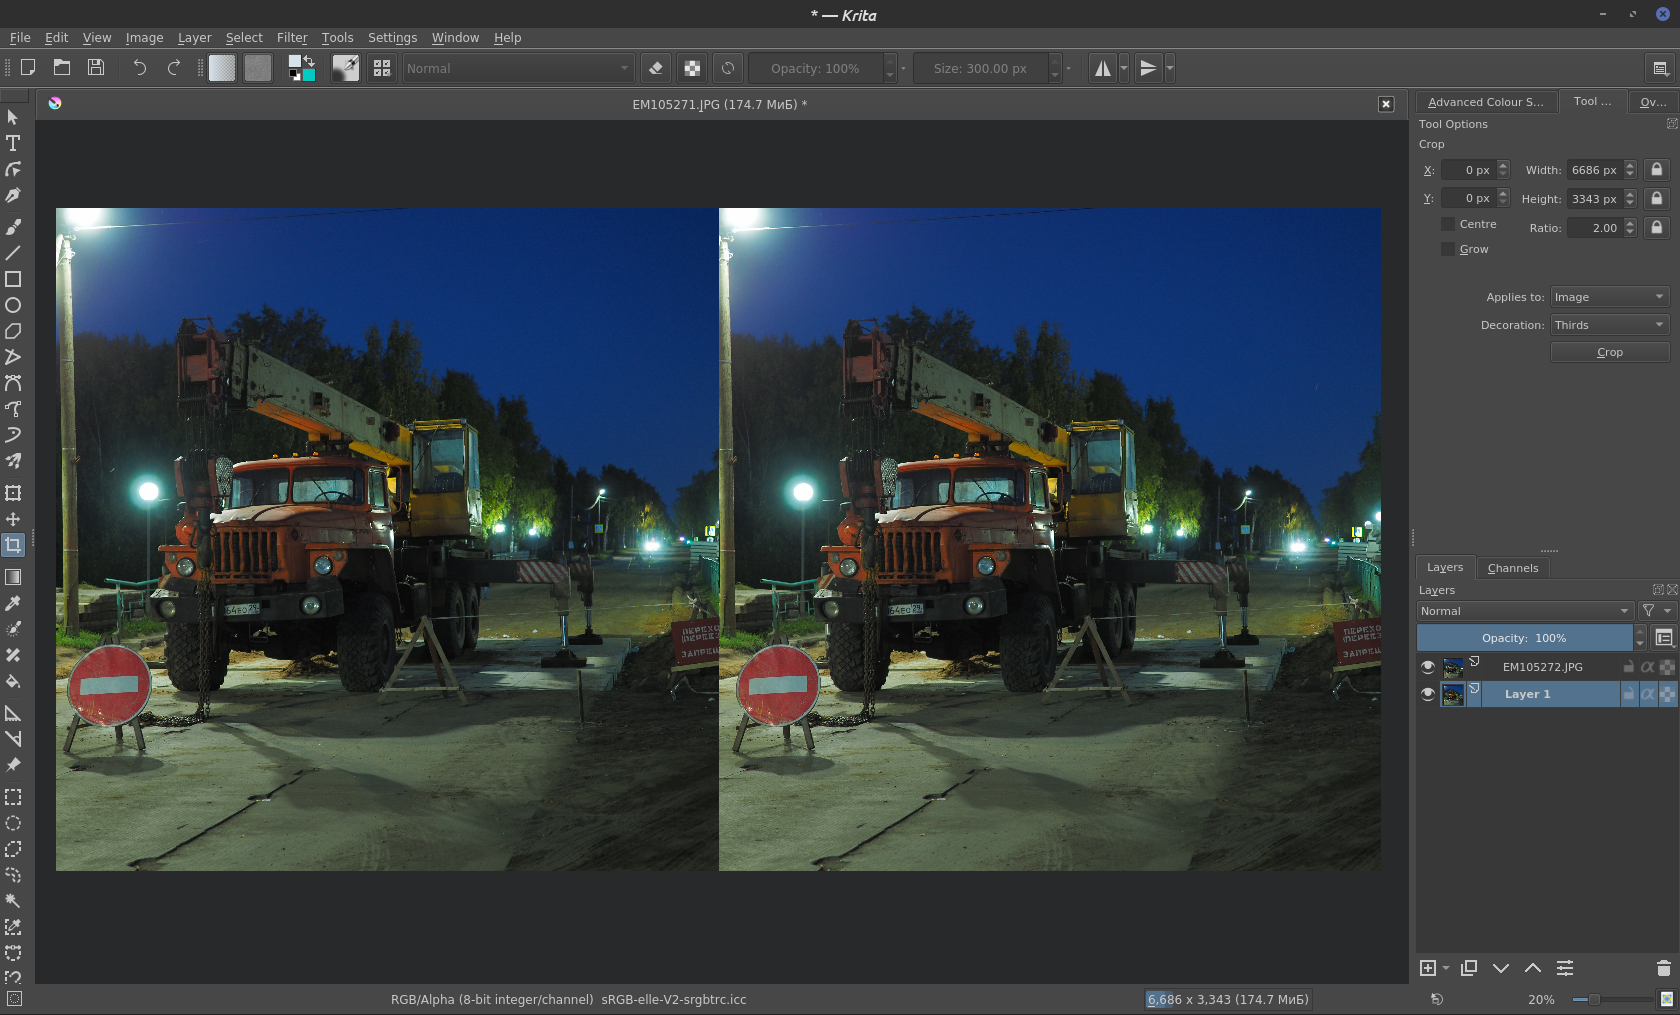The image size is (1680, 1015).
Task: Switch to the Channels tab
Action: tap(1513, 568)
